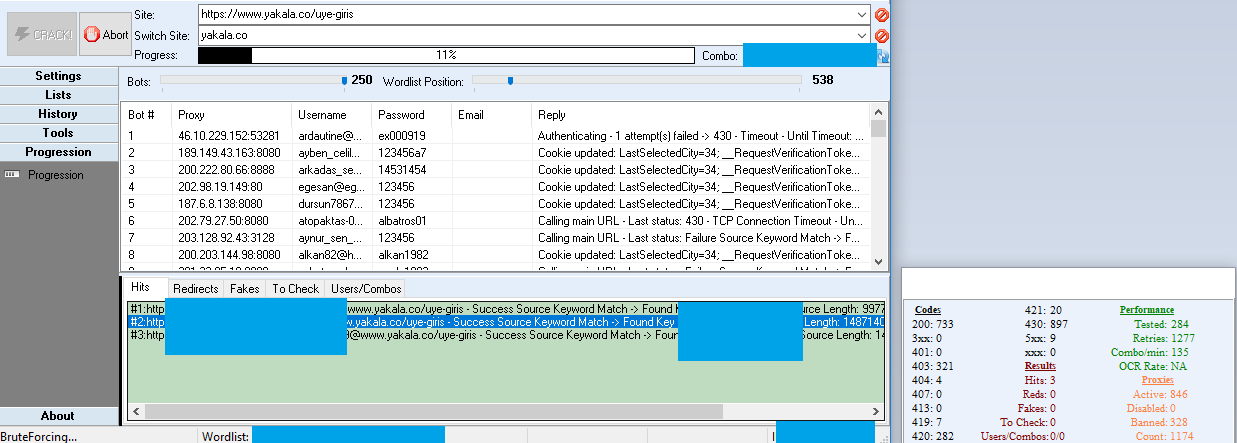This screenshot has height=443, width=1237.
Task: Switch to the Hits tab
Action: (x=140, y=287)
